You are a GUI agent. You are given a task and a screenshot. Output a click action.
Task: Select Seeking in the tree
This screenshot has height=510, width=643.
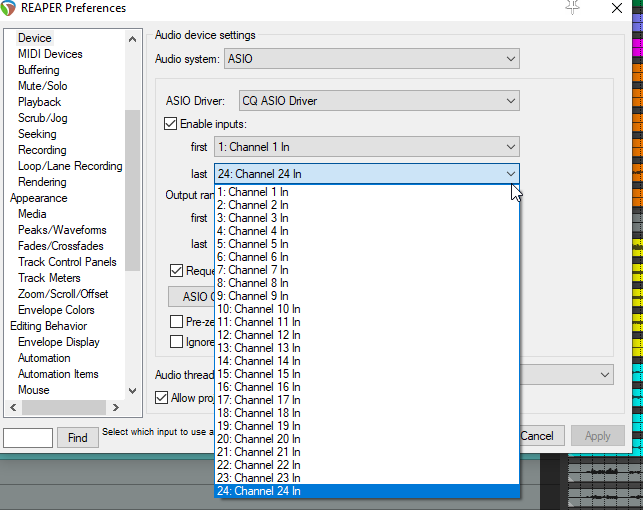pyautogui.click(x=37, y=134)
